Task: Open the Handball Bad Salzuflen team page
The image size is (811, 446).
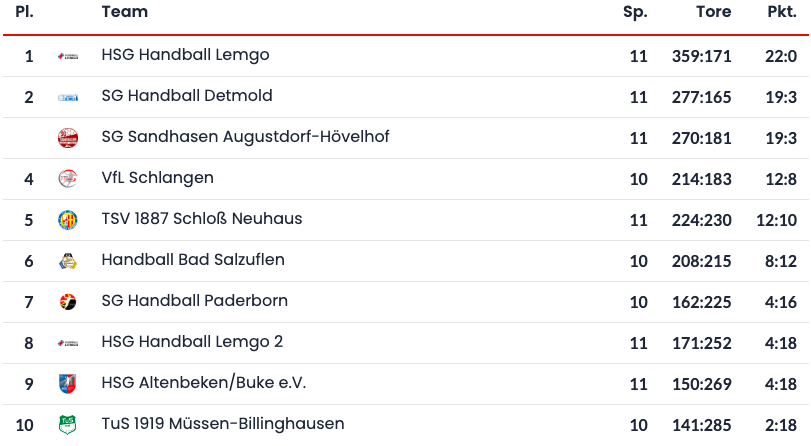Action: (x=193, y=260)
